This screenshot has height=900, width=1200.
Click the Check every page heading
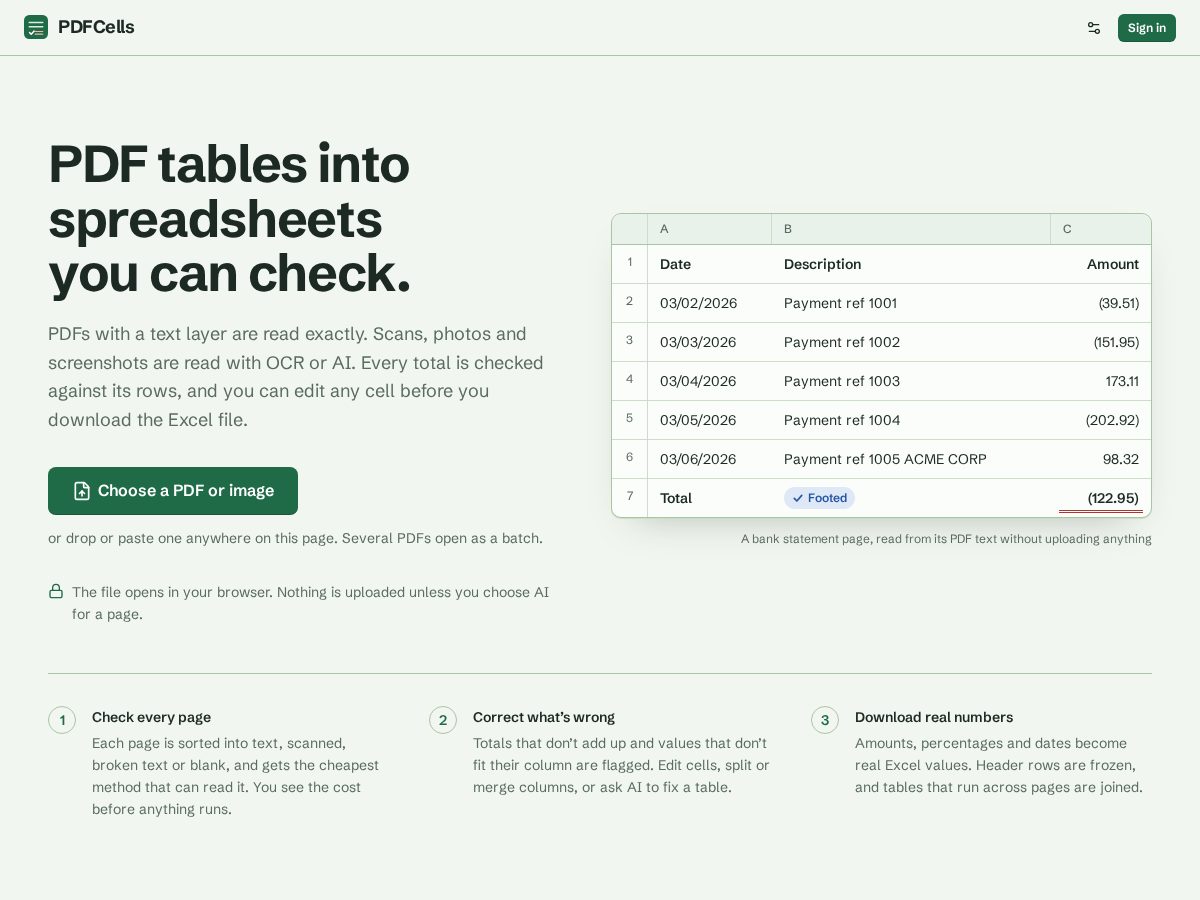click(x=151, y=717)
